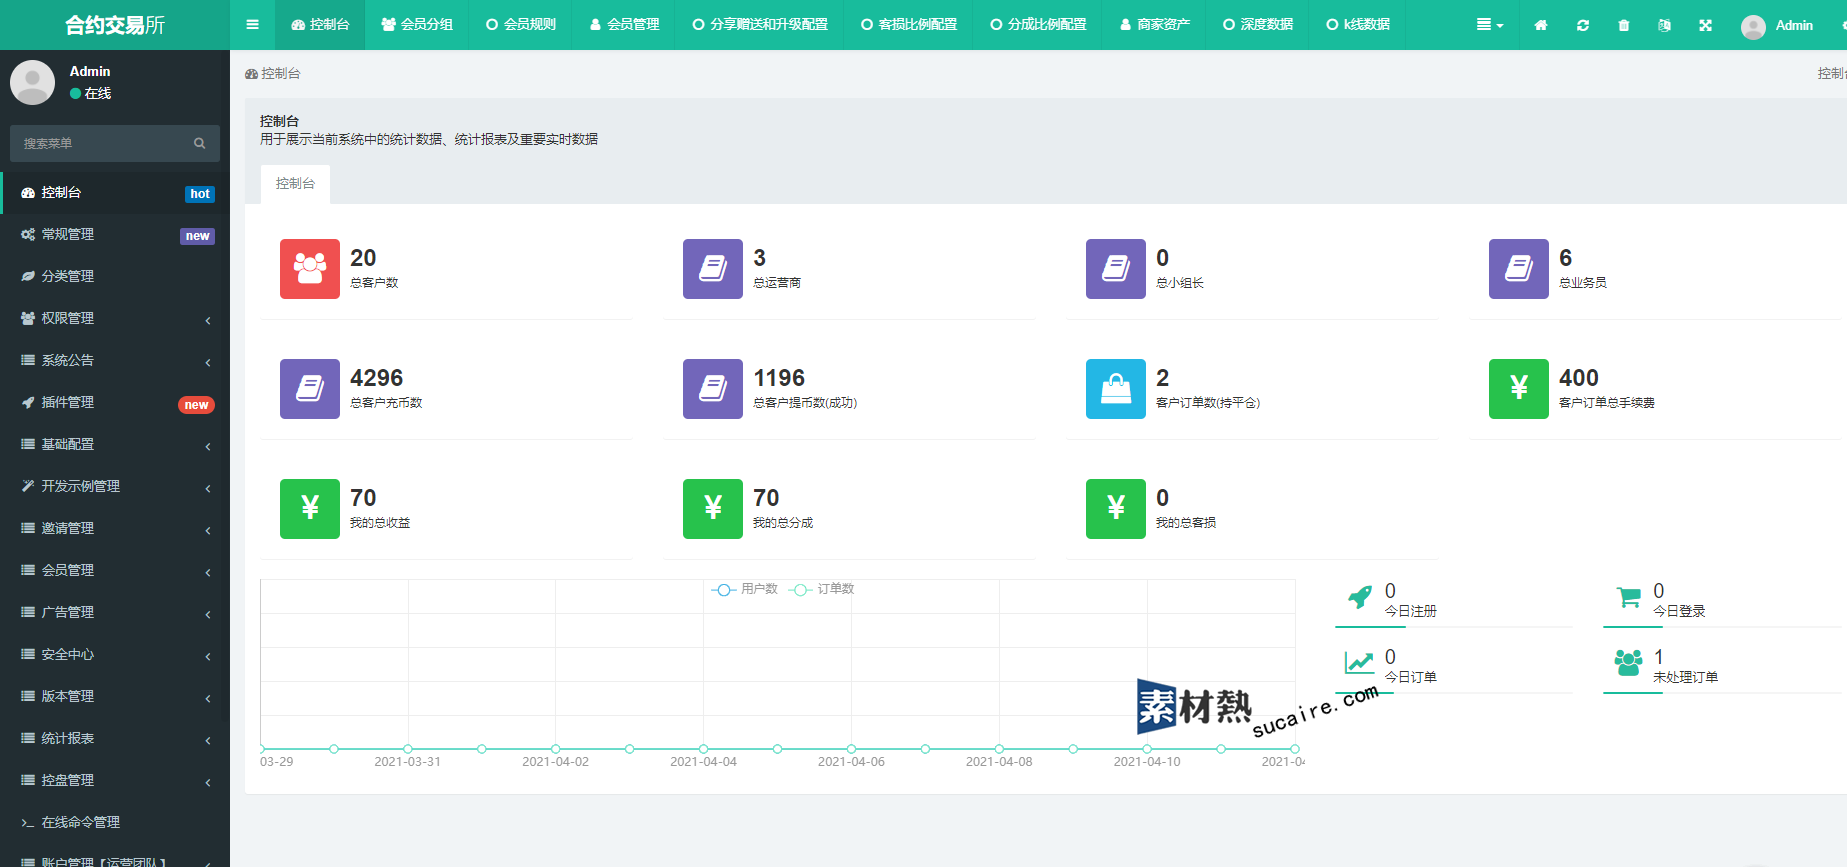Click the hot badge beside 控制台
The height and width of the screenshot is (867, 1847).
pyautogui.click(x=200, y=194)
